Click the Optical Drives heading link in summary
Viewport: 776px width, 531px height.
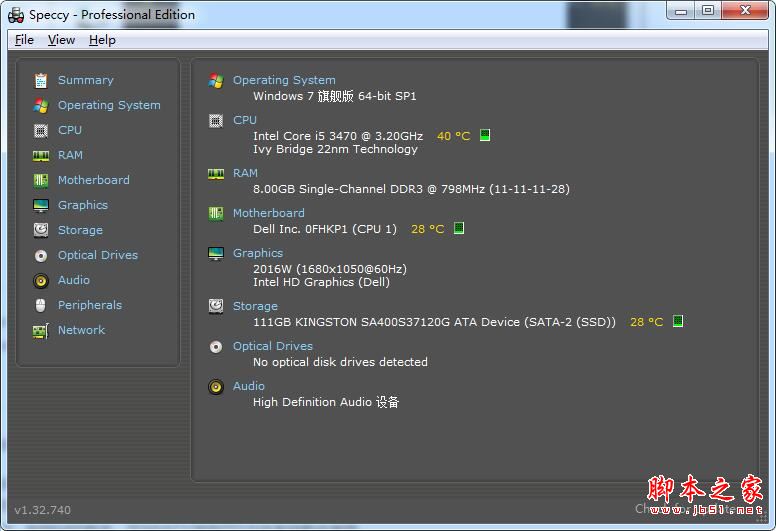(273, 346)
